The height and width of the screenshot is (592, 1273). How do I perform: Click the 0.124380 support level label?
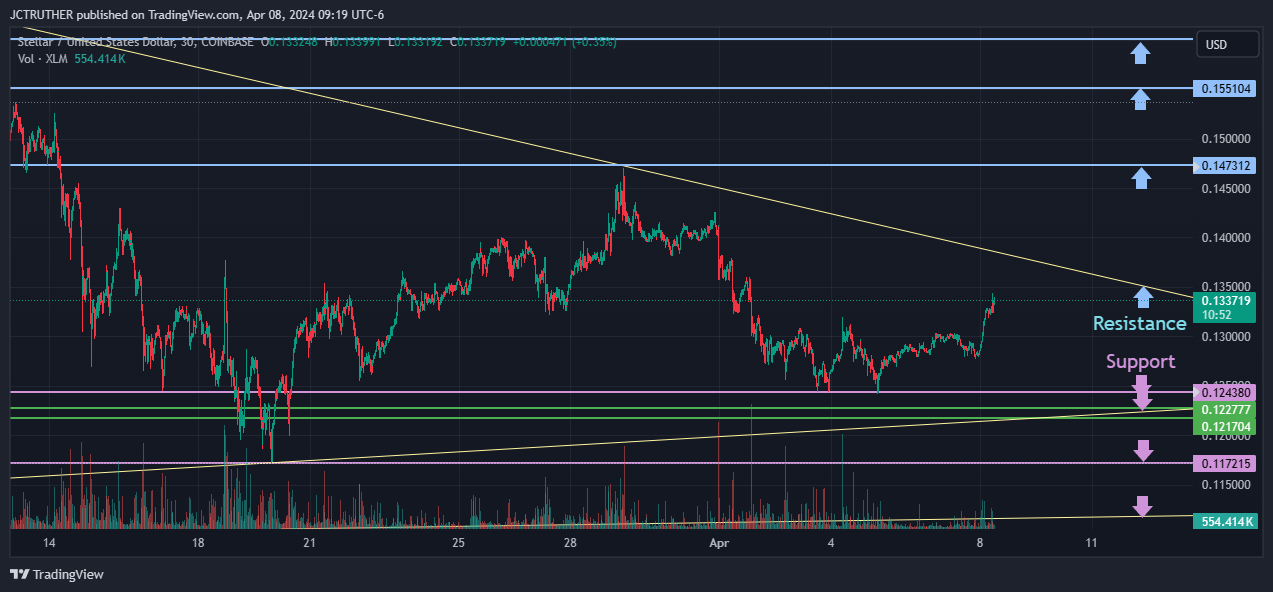(1224, 392)
